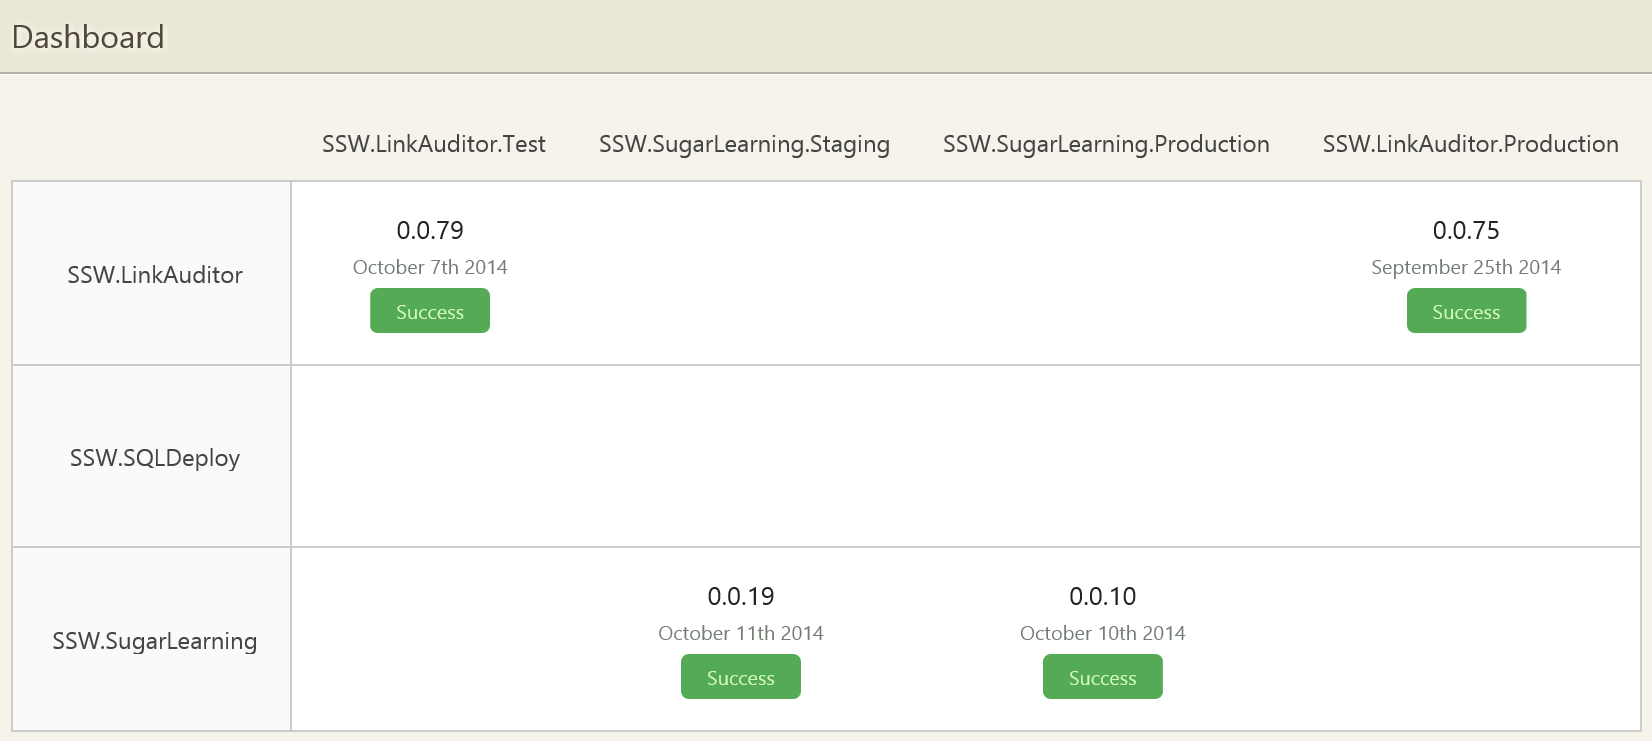Open release version 0.0.79
This screenshot has width=1652, height=741.
[x=430, y=231]
